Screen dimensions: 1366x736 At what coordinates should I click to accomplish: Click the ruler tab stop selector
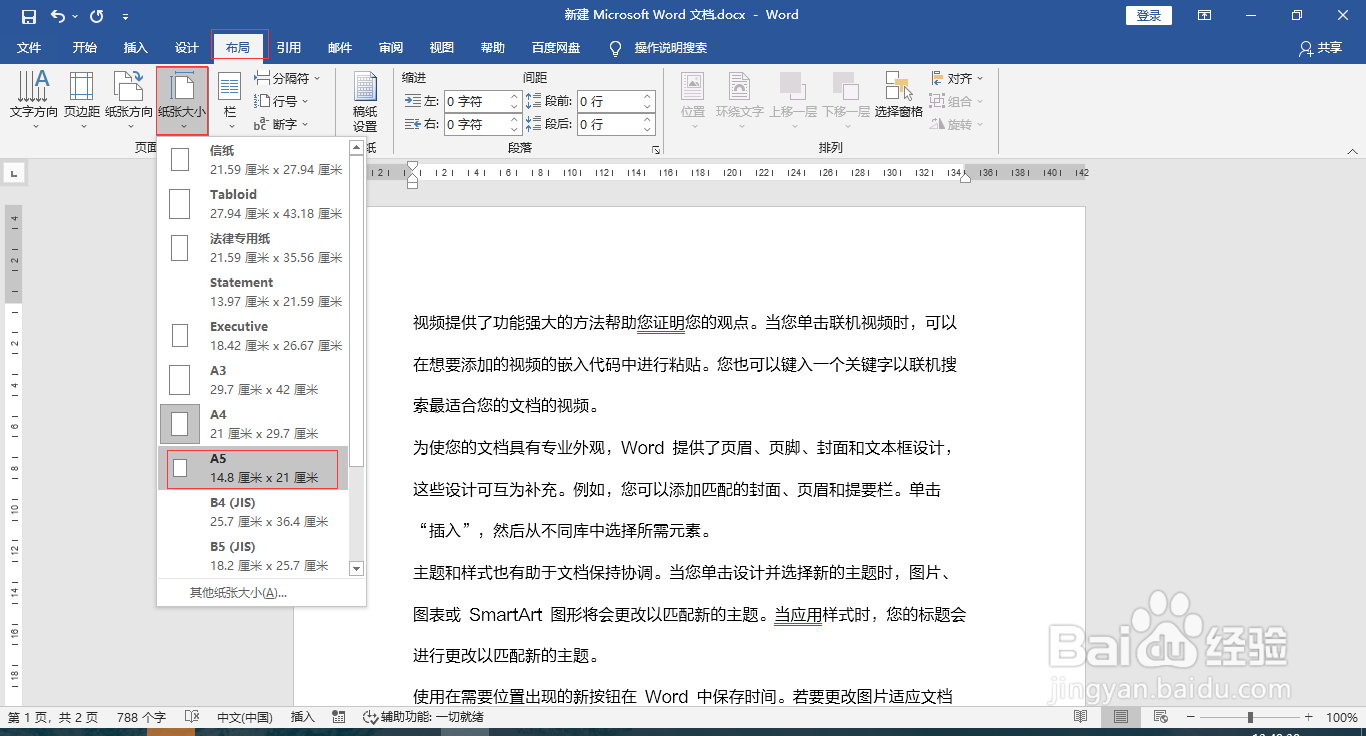(14, 174)
